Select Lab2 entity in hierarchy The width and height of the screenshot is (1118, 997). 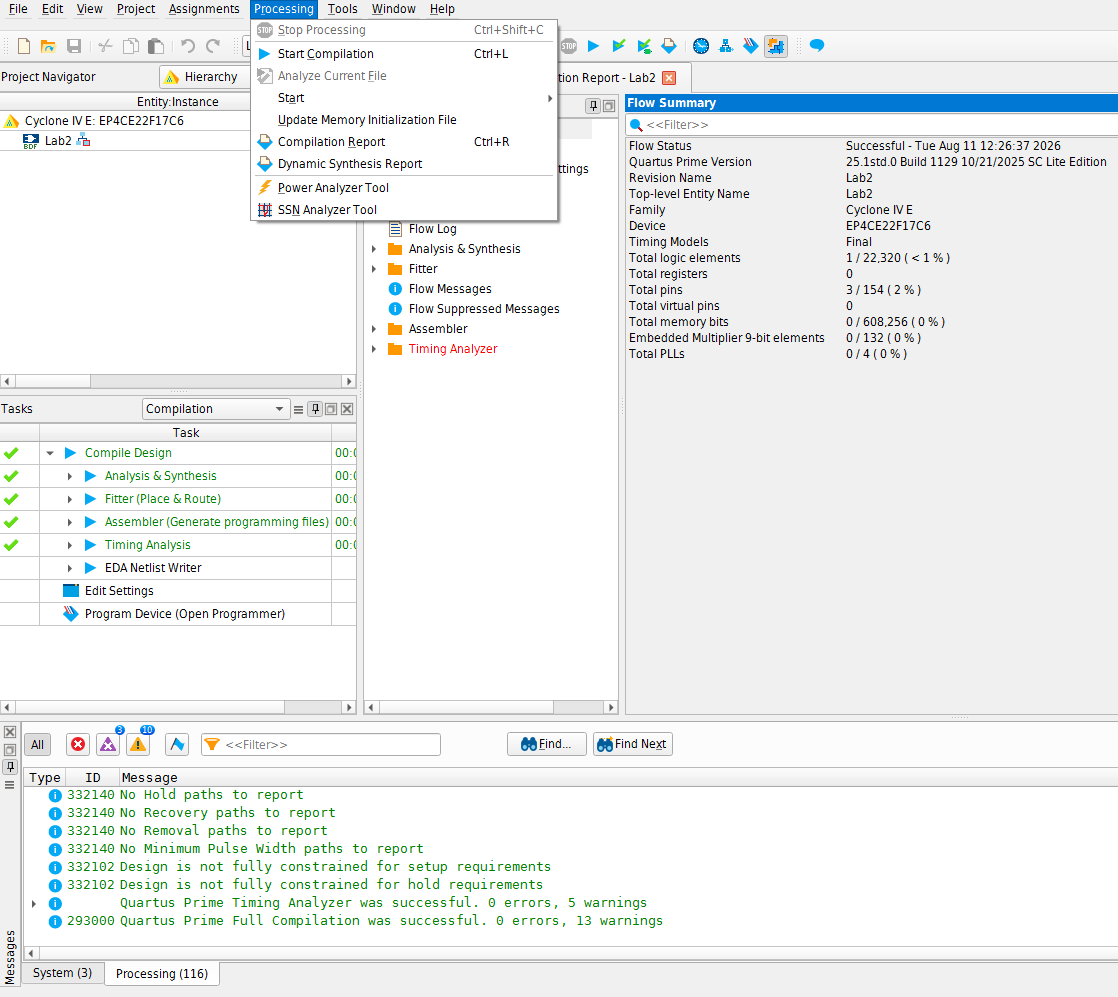[58, 141]
